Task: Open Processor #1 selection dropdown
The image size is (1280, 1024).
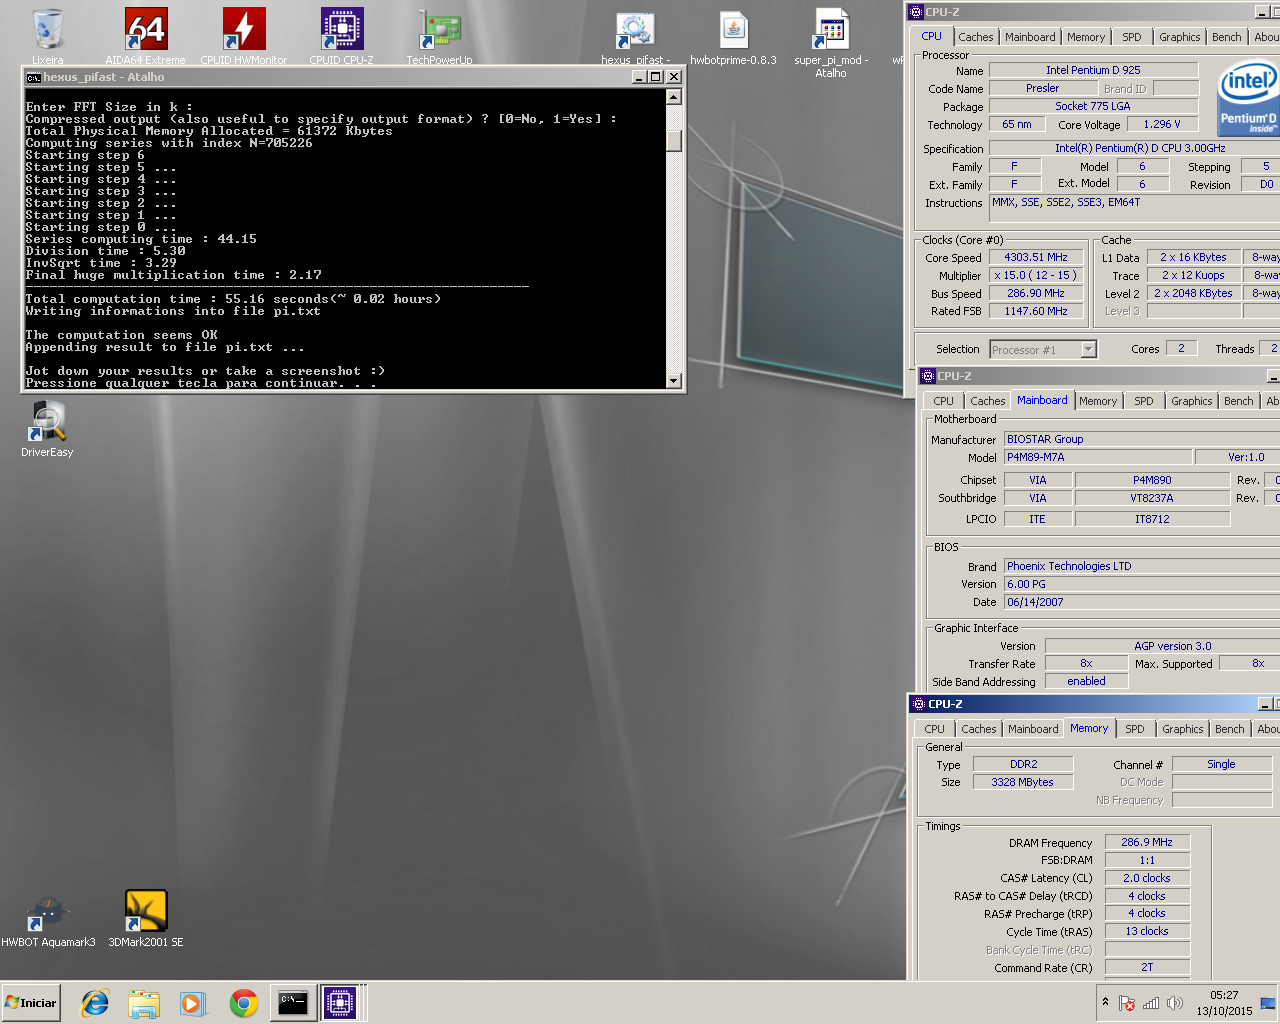Action: coord(1089,350)
